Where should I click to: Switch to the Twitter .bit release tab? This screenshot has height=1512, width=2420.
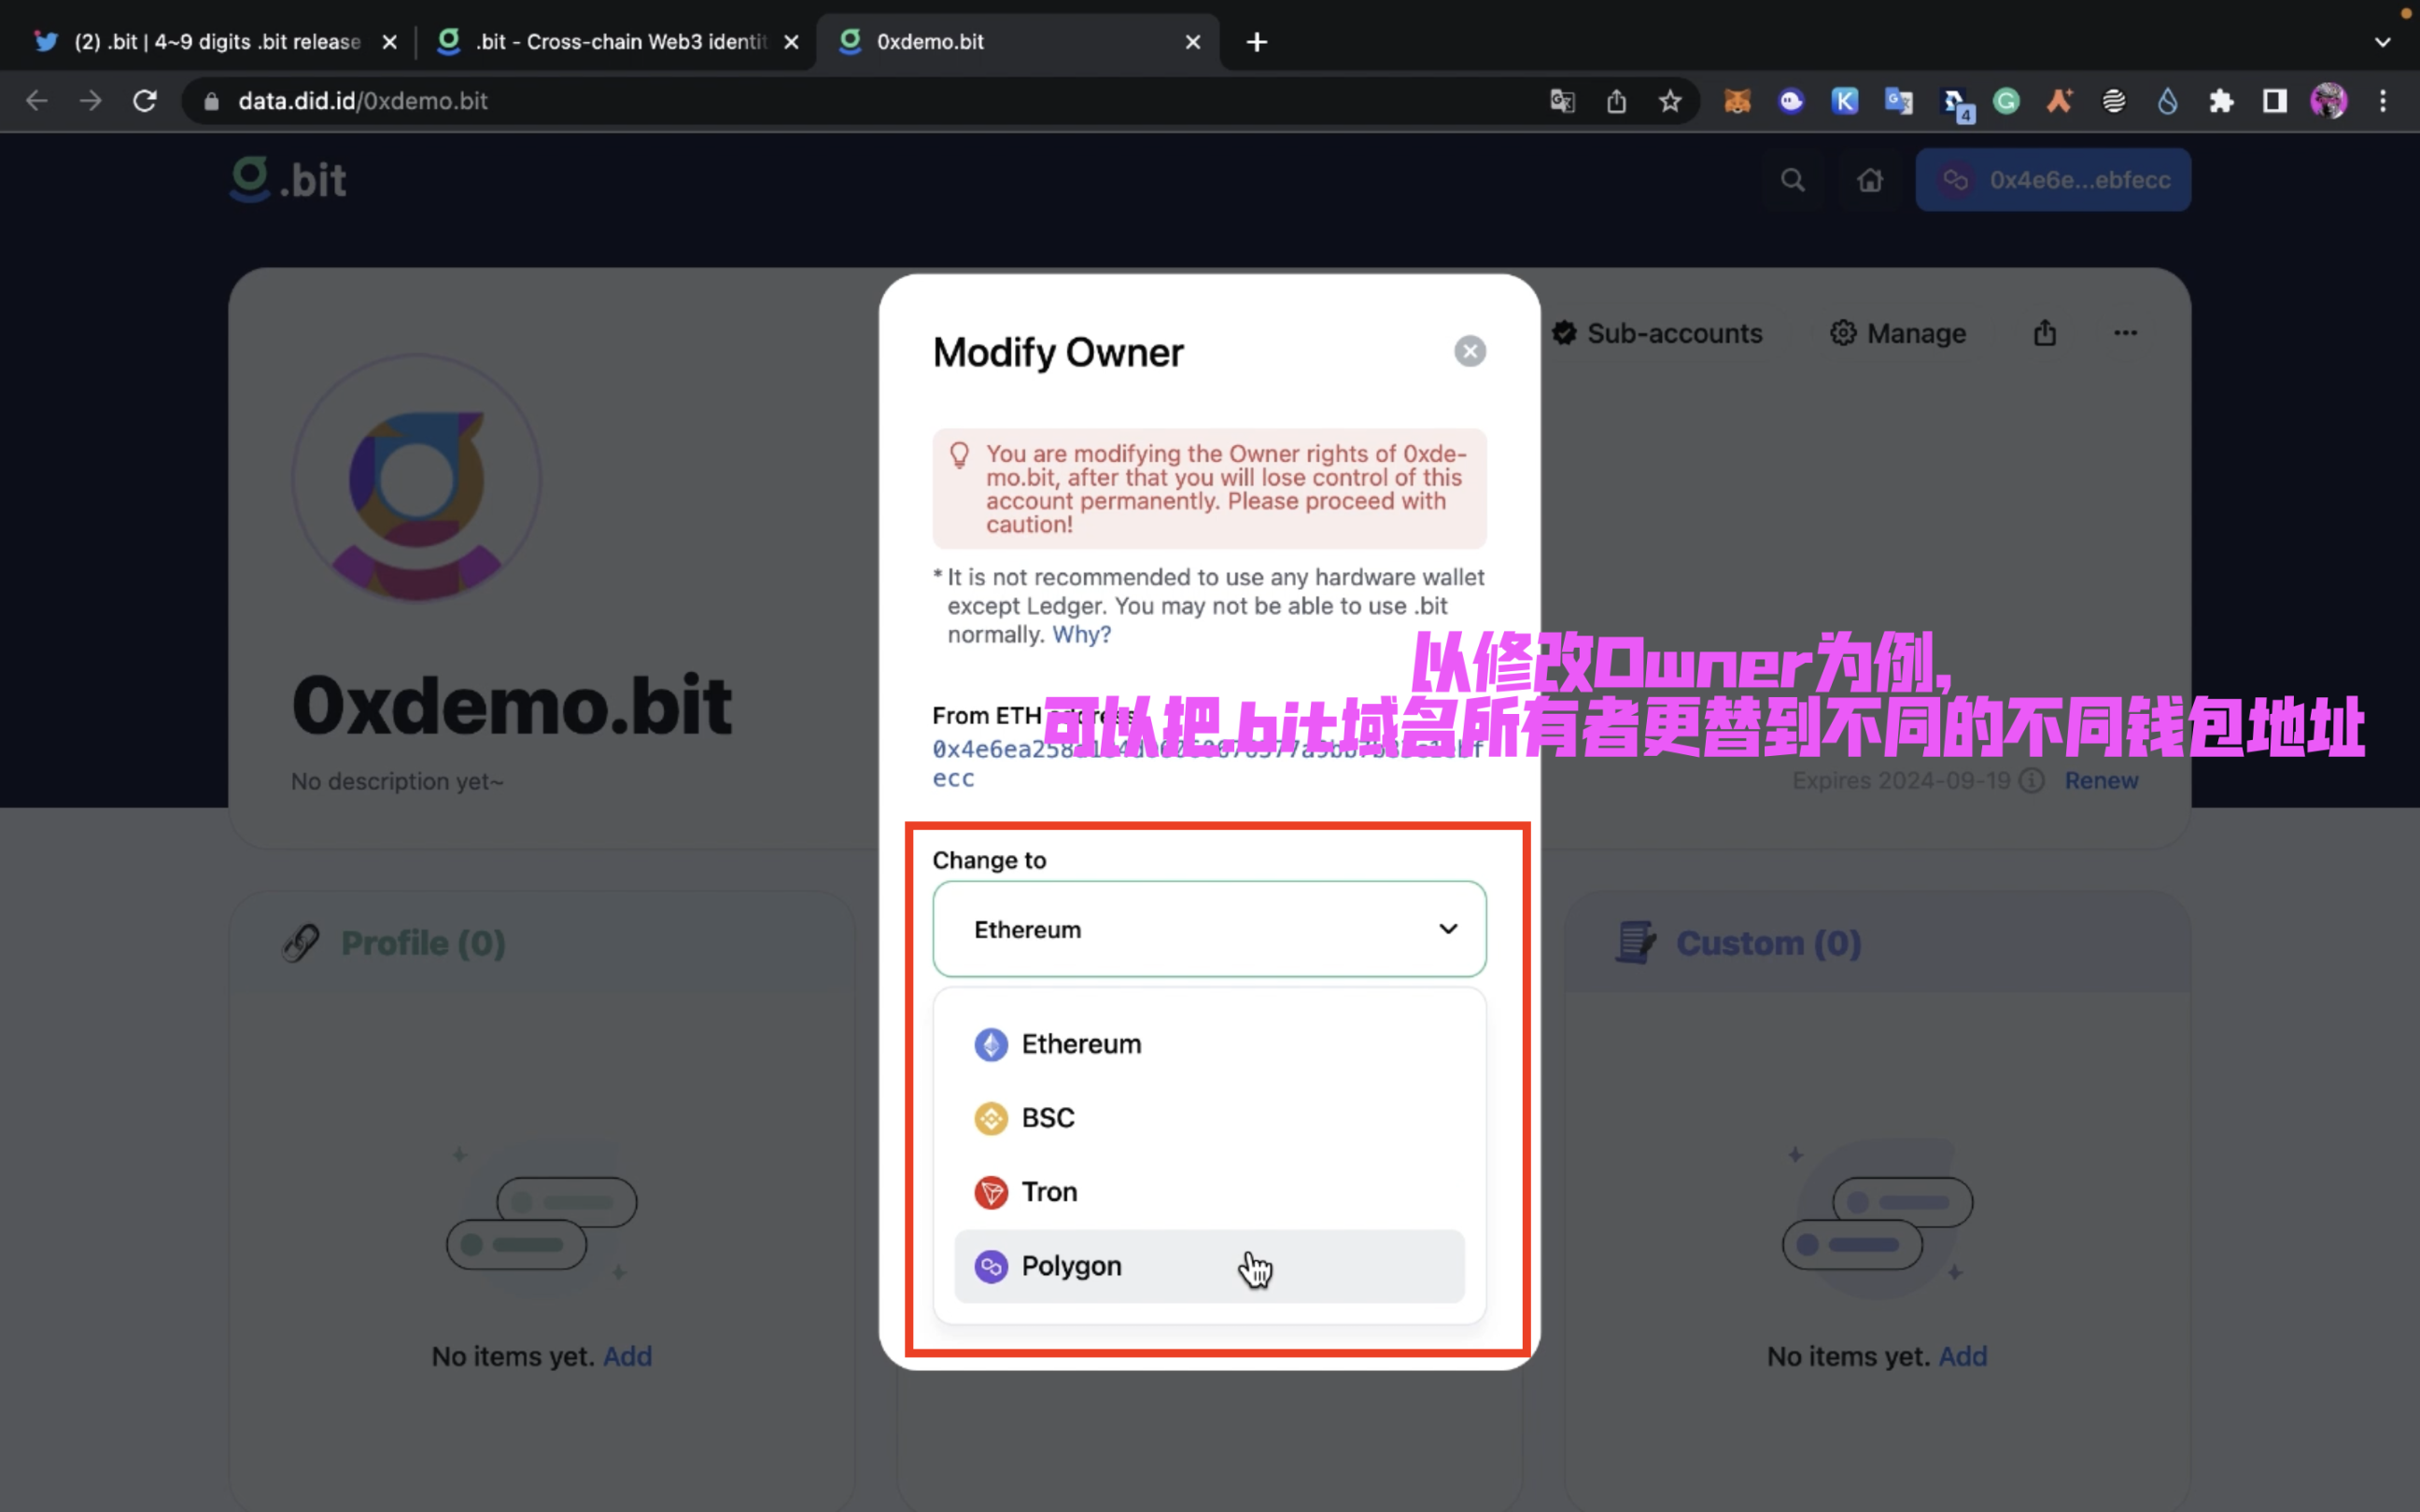point(217,42)
